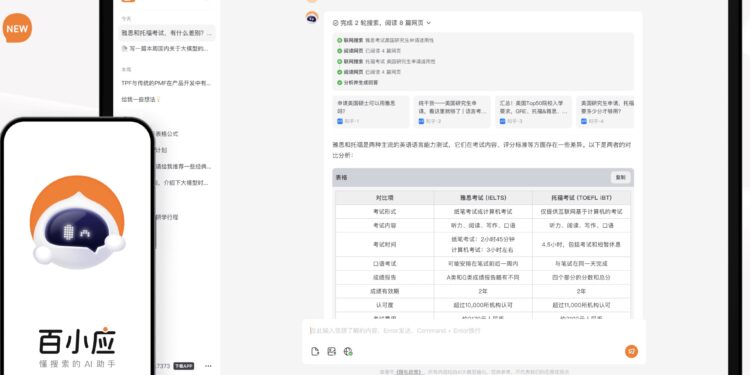Open source card 申请美国硕士可以用雅思吗?
The height and width of the screenshot is (375, 750).
coord(371,111)
